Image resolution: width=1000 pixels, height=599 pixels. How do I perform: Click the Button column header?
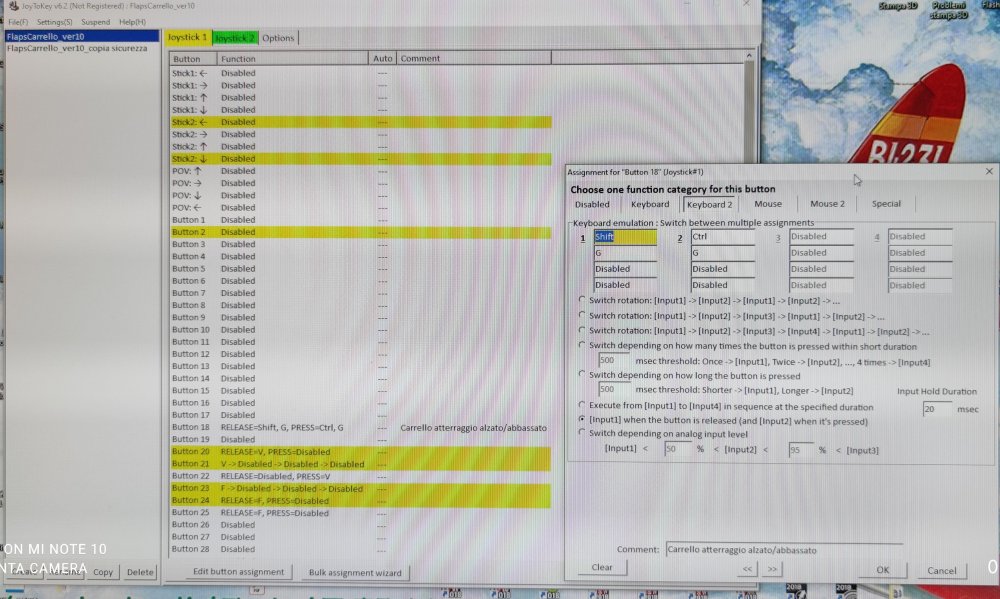click(x=193, y=59)
